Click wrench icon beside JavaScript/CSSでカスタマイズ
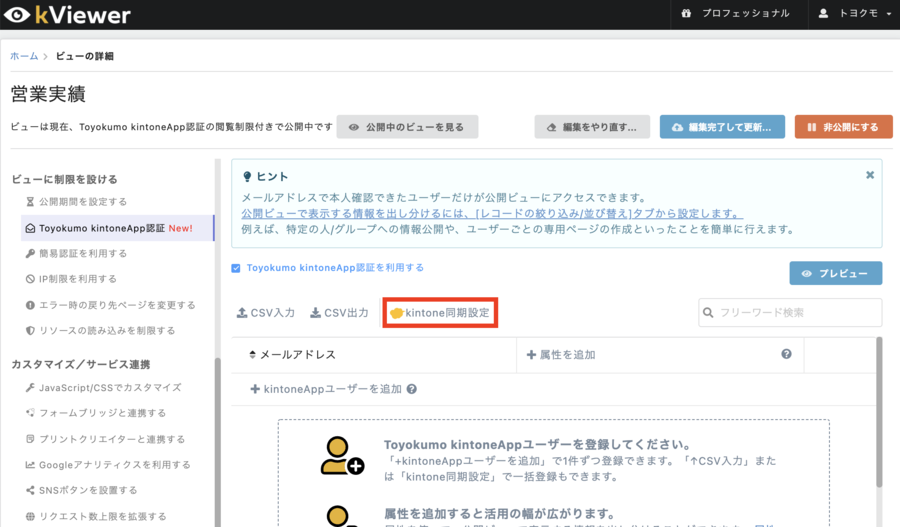Image resolution: width=900 pixels, height=527 pixels. coord(30,388)
